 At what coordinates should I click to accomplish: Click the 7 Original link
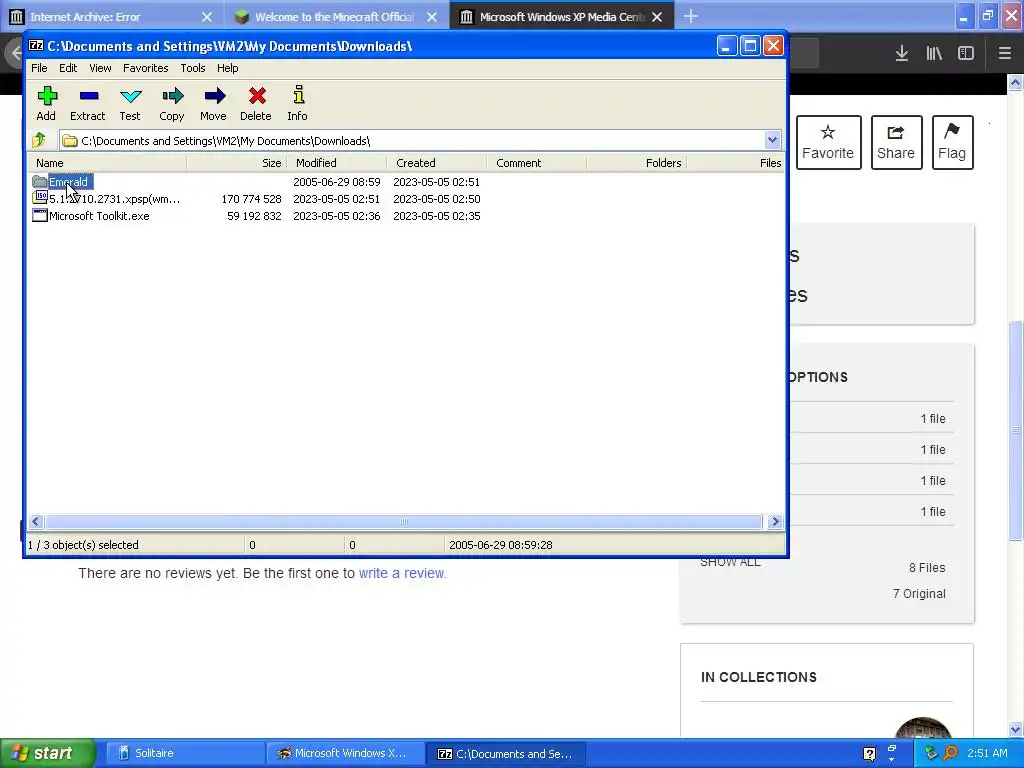tap(920, 594)
